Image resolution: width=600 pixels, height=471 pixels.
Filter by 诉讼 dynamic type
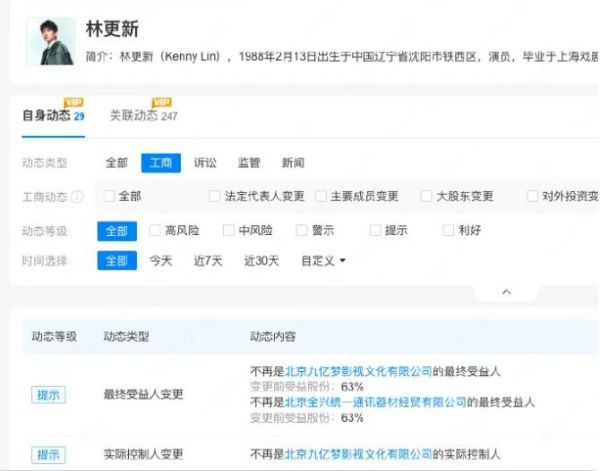pos(205,163)
